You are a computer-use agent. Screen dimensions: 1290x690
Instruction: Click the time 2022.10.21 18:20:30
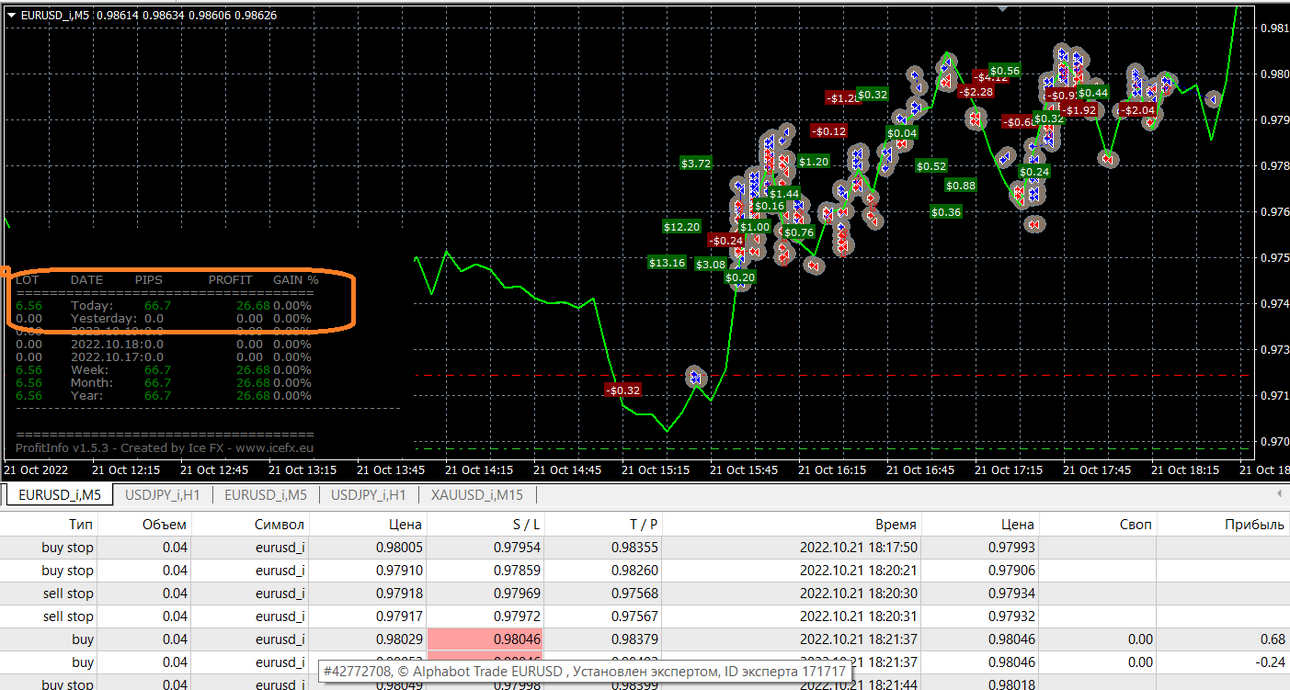(859, 593)
